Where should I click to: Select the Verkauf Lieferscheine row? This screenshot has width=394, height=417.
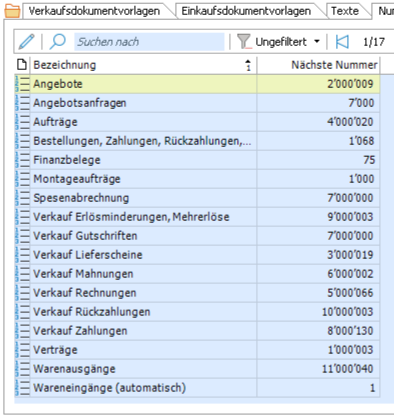coord(197,255)
